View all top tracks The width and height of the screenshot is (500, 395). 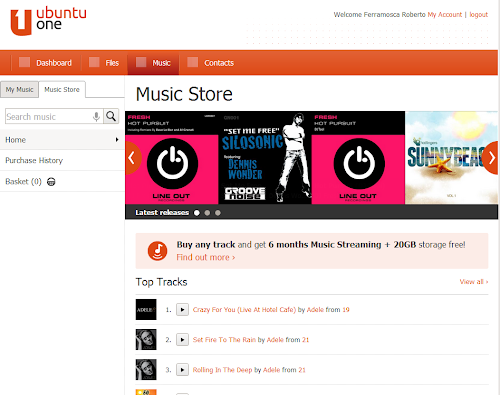tap(474, 282)
